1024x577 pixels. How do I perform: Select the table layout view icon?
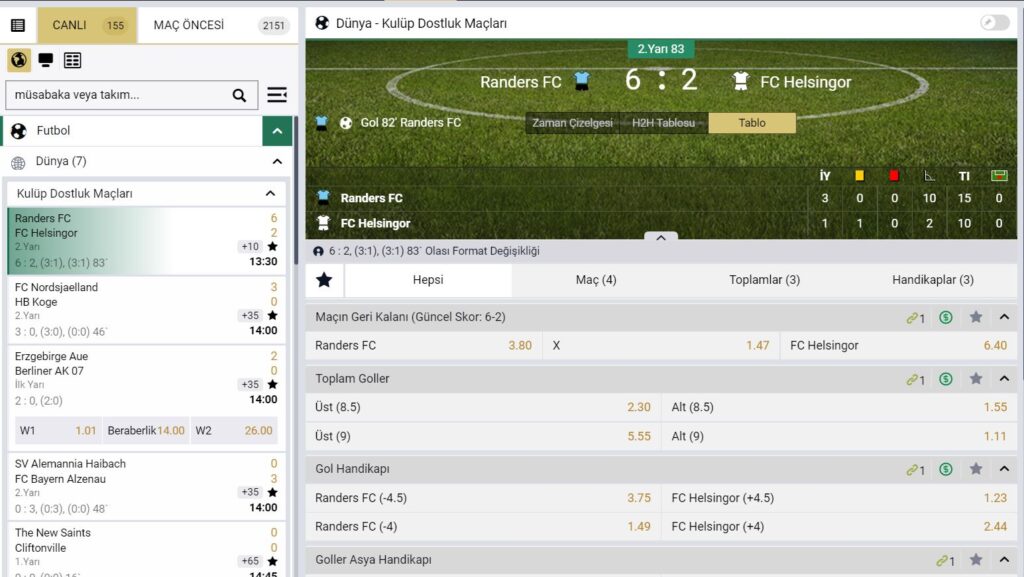coord(72,60)
